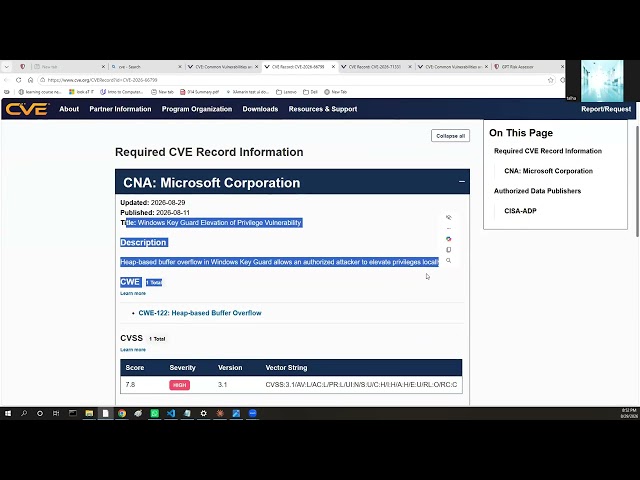Screen dimensions: 640x480
Task: Click the HIGH severity badge
Action: tap(180, 385)
